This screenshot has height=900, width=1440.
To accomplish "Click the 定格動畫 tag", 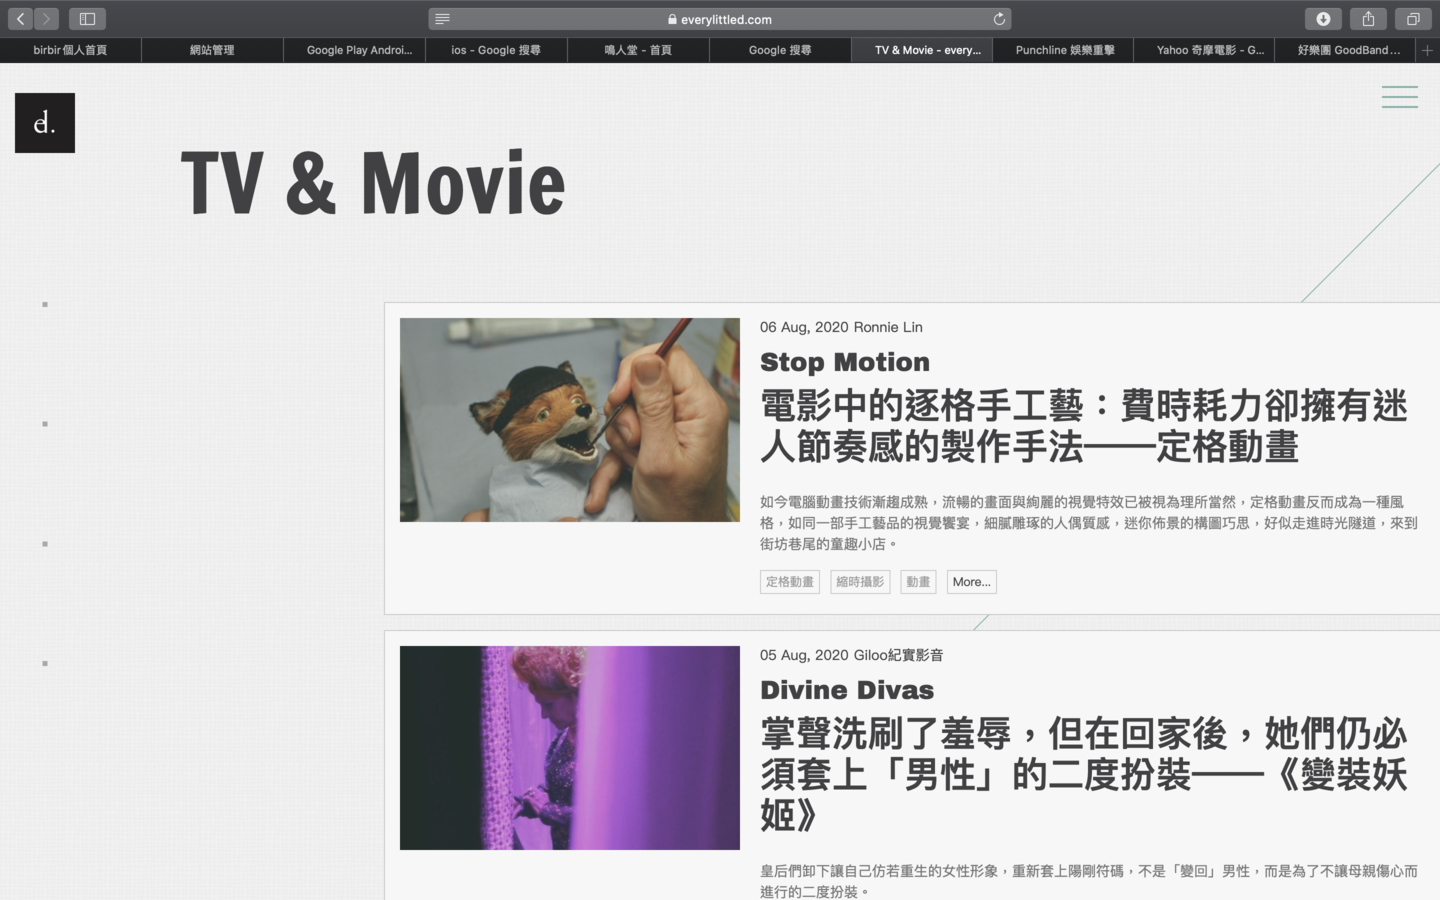I will coord(790,582).
